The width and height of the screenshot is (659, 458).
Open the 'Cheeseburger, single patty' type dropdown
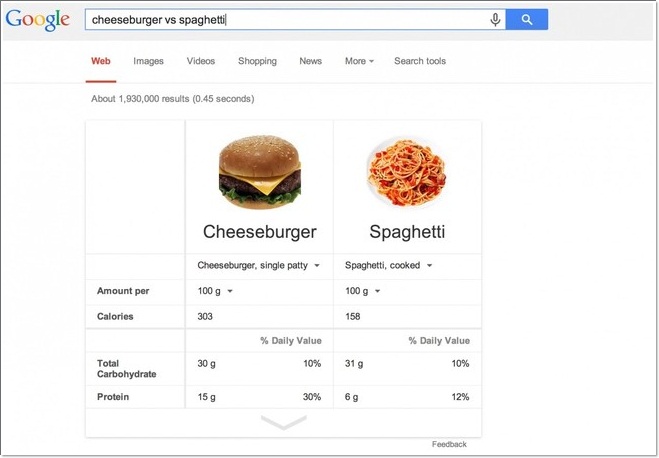[258, 266]
